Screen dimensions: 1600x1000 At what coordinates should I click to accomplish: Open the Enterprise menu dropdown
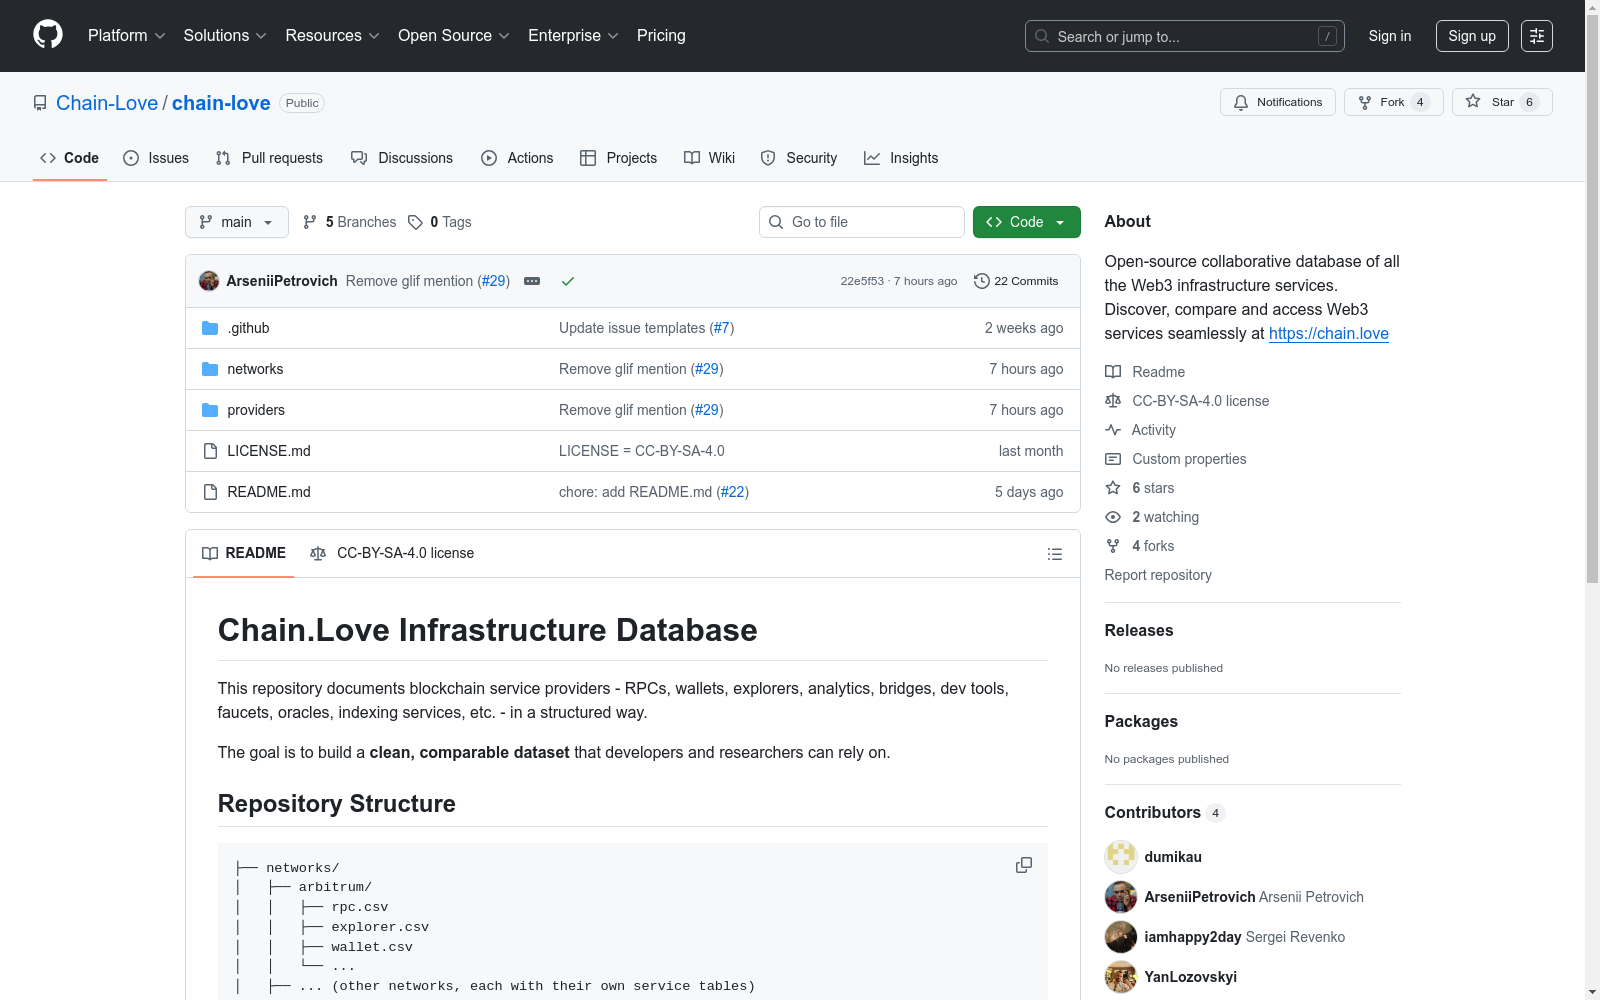[x=573, y=36]
